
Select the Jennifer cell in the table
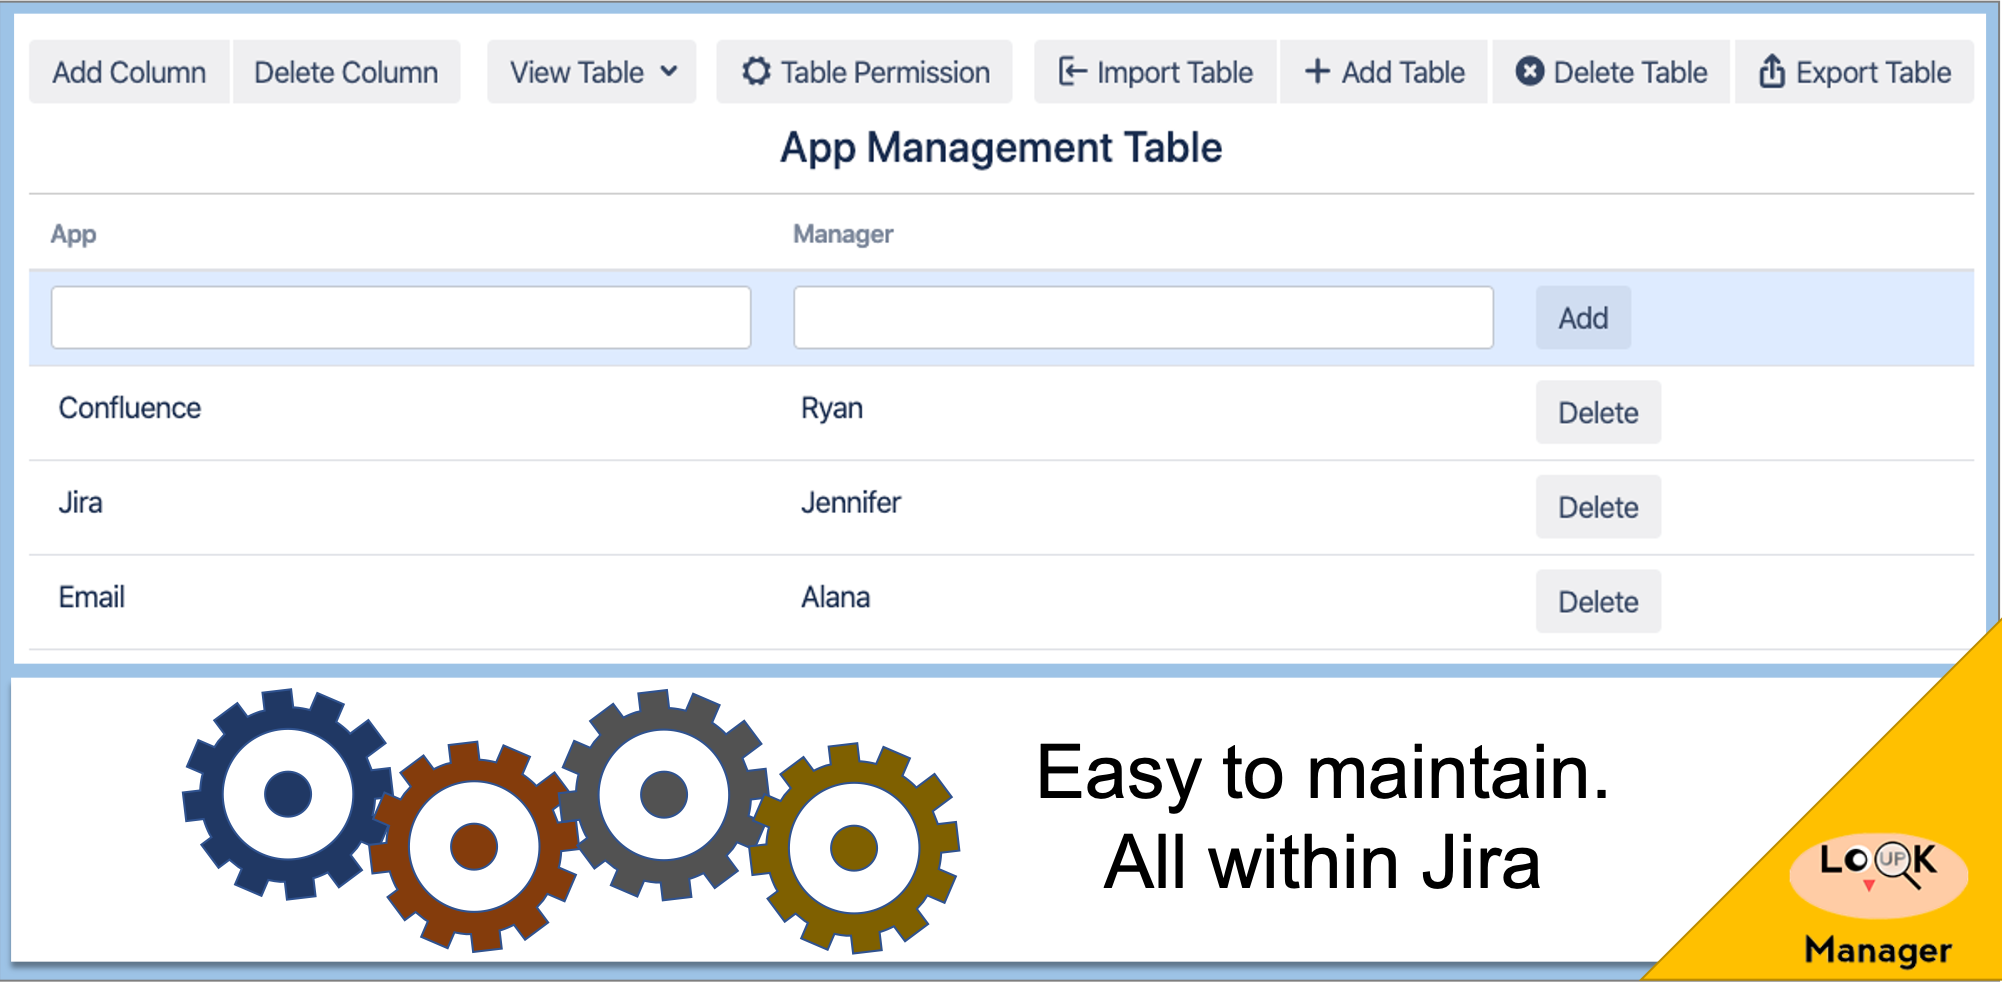point(850,503)
